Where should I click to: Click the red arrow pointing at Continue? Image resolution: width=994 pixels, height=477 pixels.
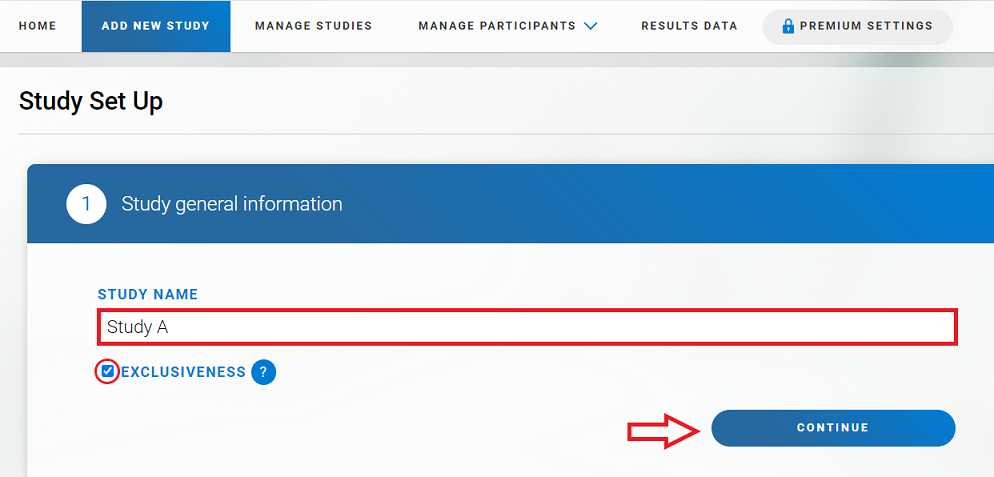pos(662,429)
